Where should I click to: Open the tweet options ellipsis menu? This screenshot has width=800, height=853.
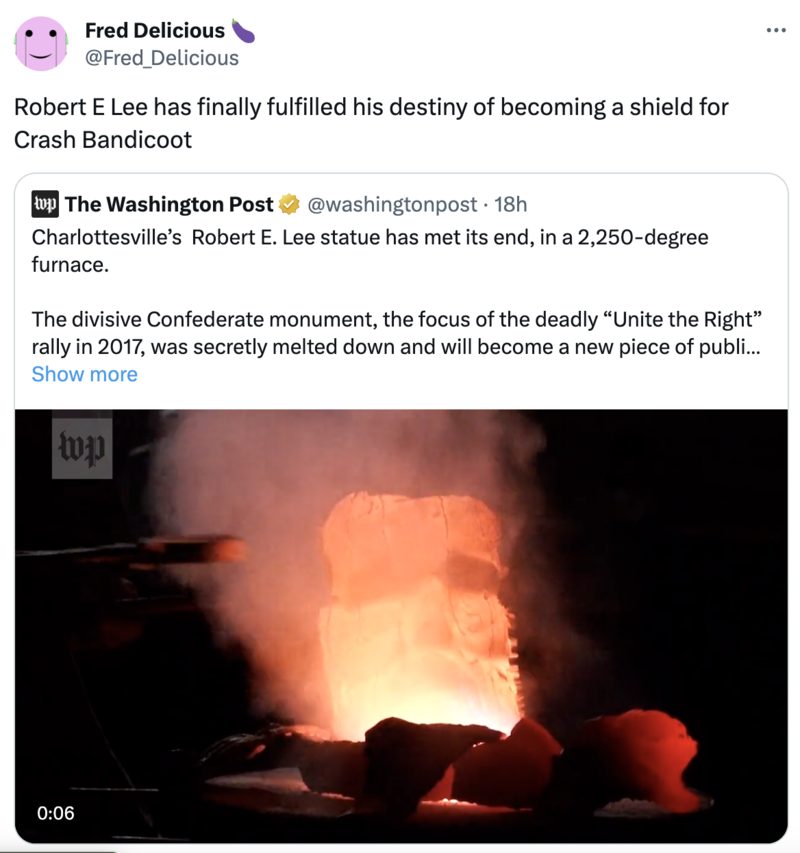tap(775, 30)
